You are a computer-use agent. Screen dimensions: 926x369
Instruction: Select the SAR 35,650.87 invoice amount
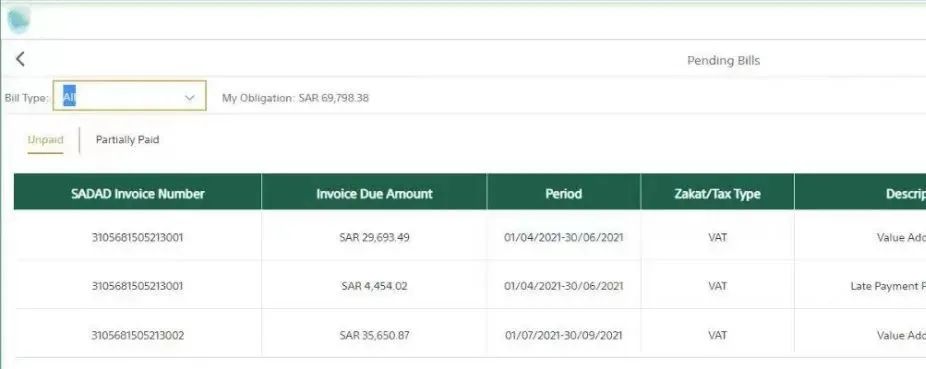point(374,335)
